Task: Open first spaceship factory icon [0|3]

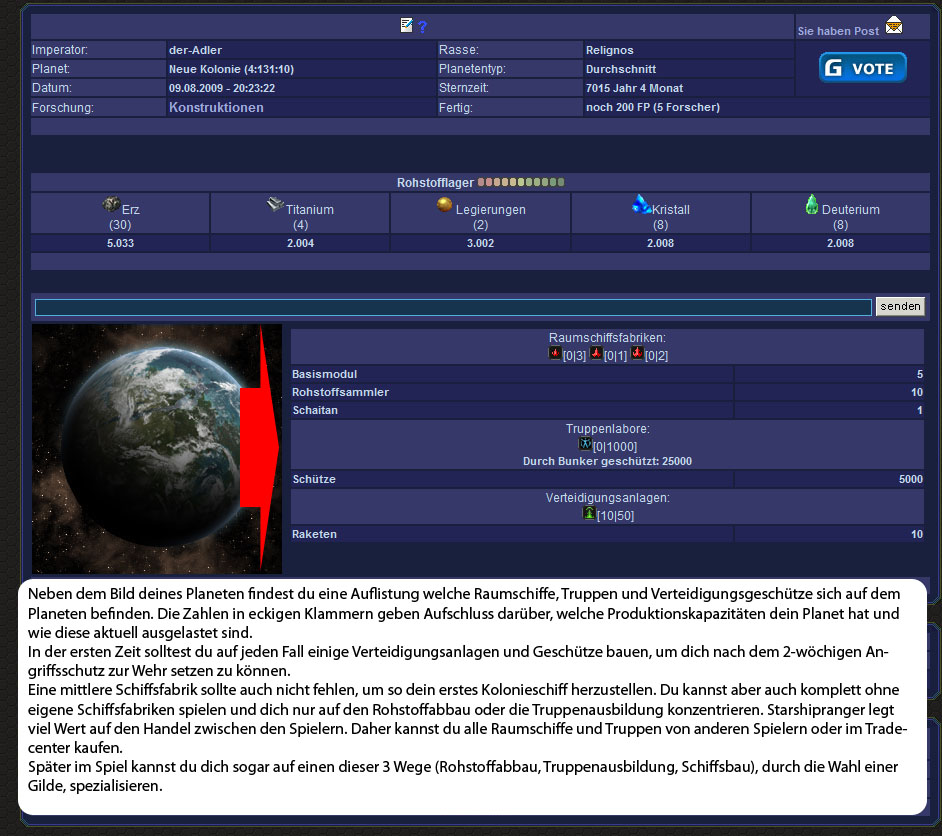Action: click(x=555, y=354)
